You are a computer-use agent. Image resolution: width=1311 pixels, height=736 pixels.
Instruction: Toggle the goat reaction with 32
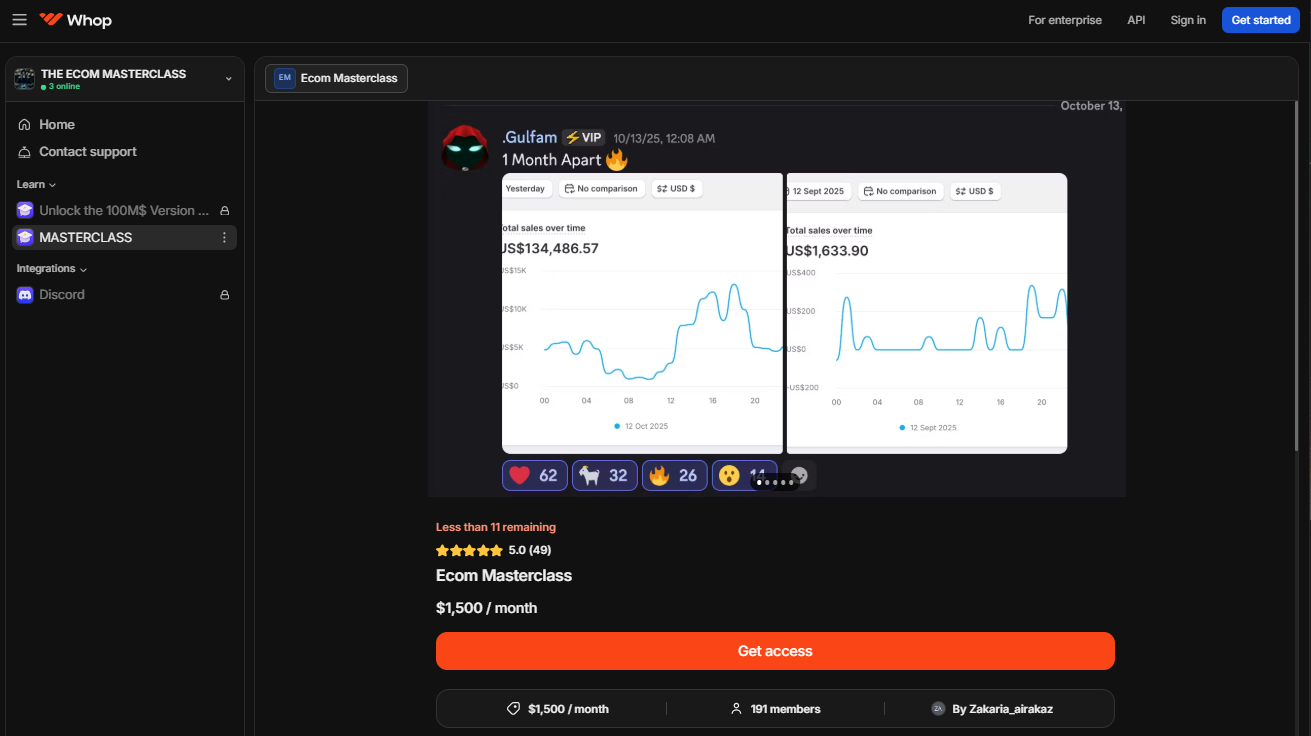[604, 475]
